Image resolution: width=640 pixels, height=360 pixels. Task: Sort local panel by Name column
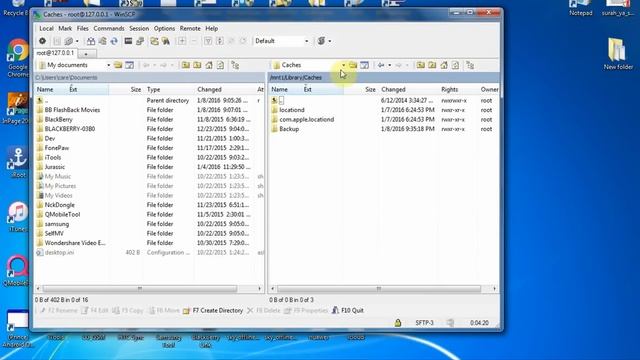[x=45, y=89]
